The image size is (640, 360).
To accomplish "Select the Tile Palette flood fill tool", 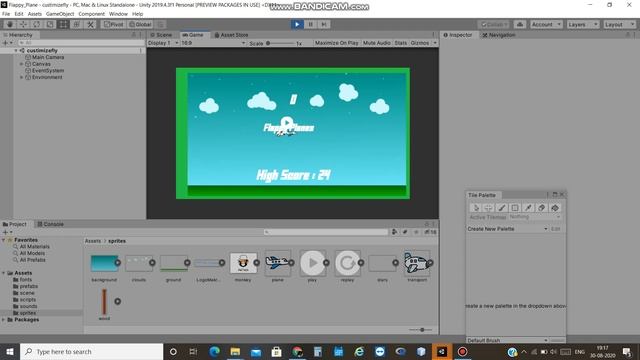I will click(555, 208).
